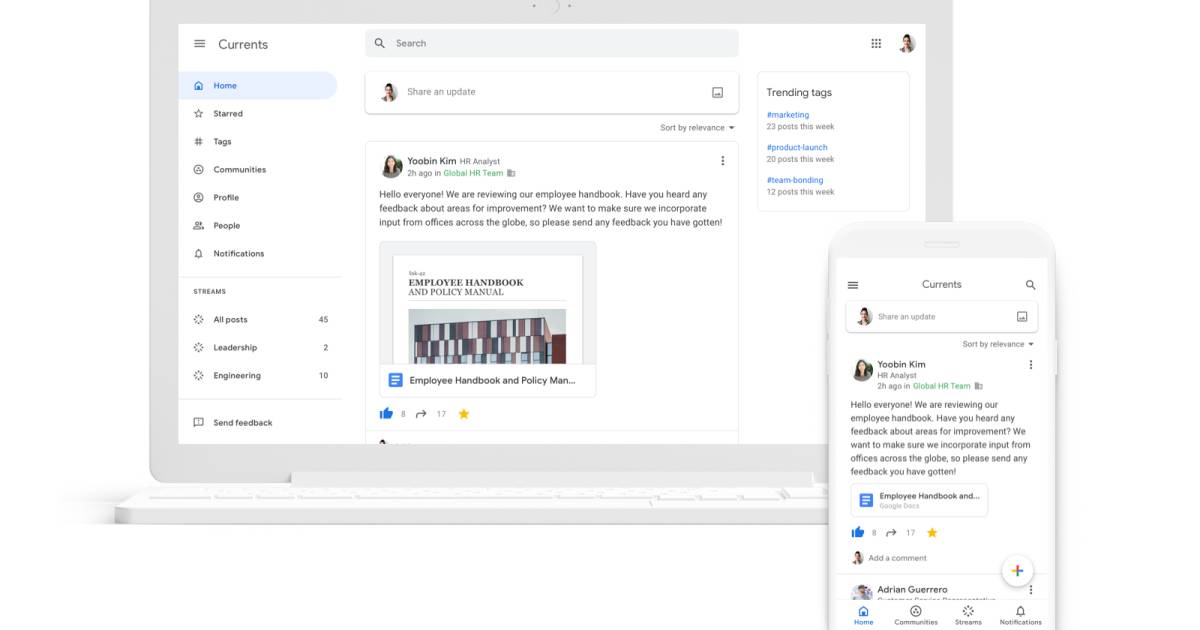Star the Employee Handbook post
The width and height of the screenshot is (1200, 630).
(464, 413)
